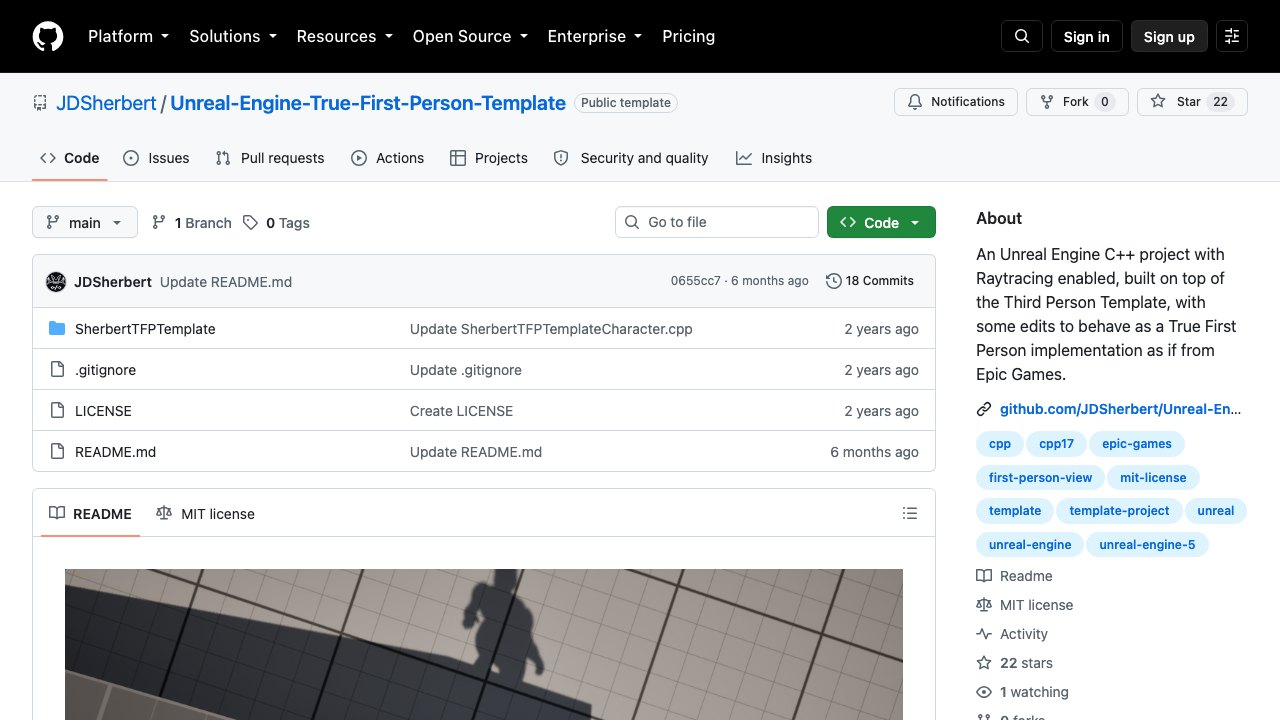Viewport: 1280px width, 720px height.
Task: Open the Pricing page
Action: coord(688,36)
